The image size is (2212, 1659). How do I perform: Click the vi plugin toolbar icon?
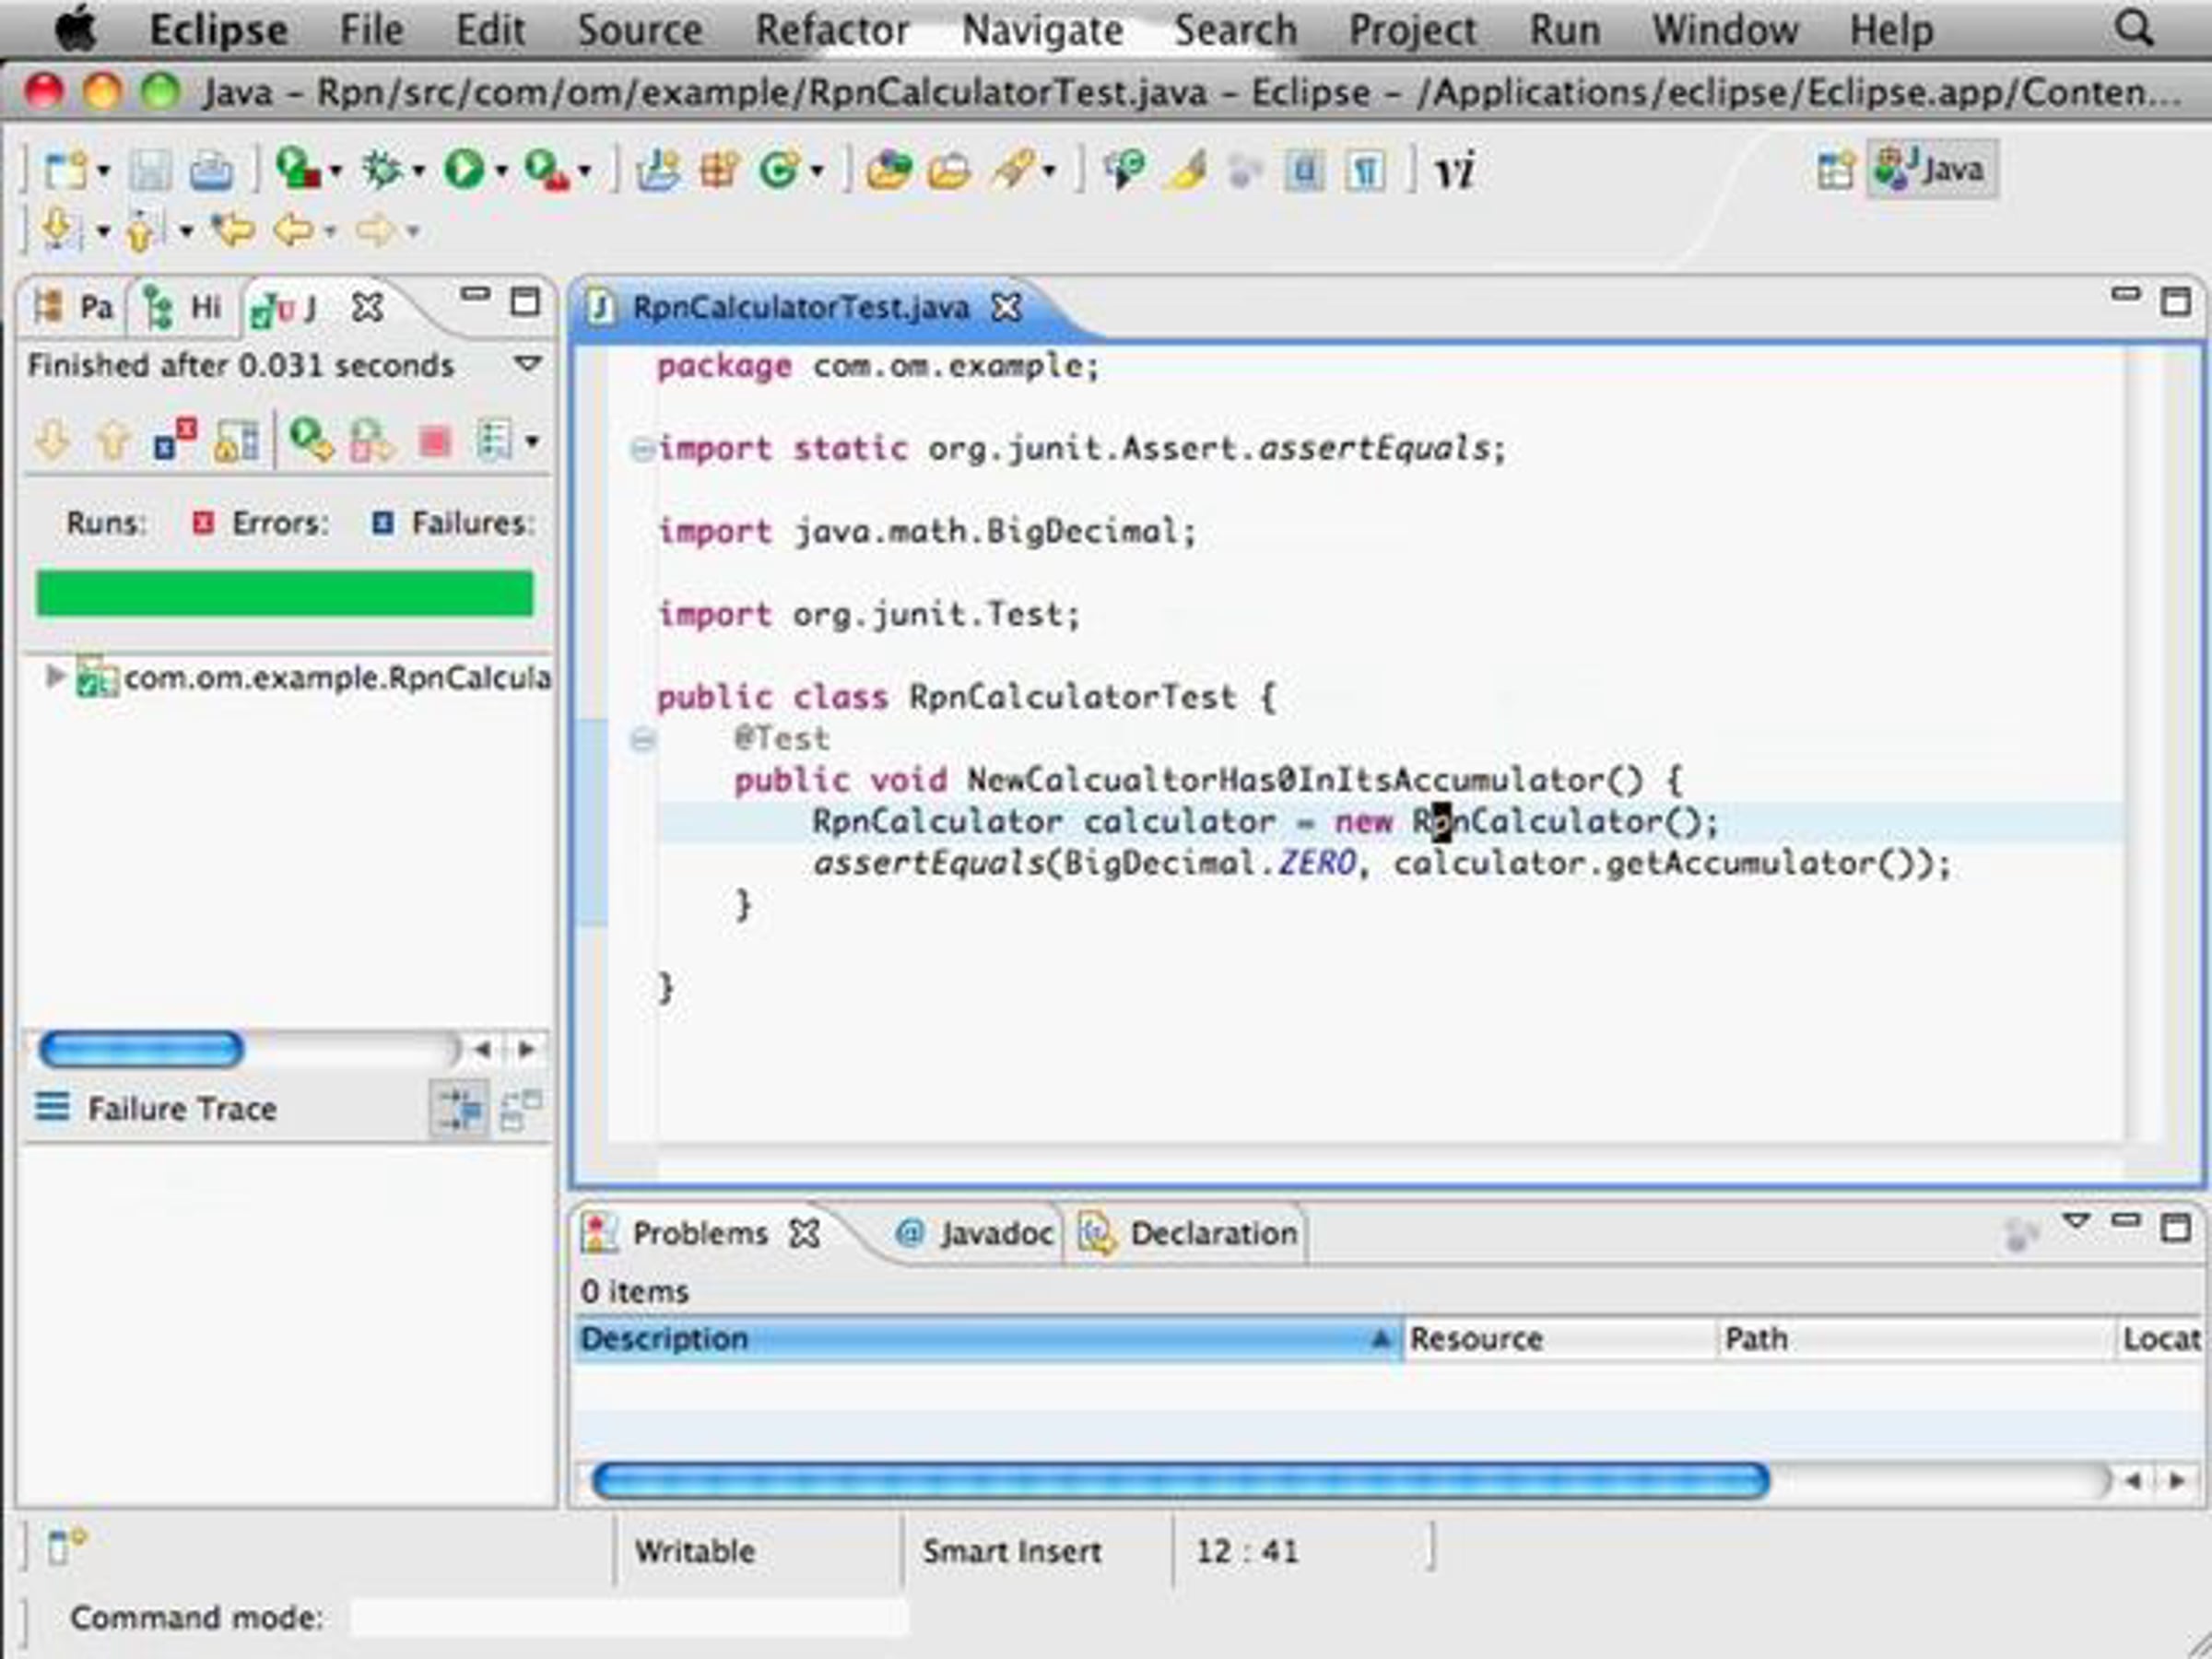(1454, 171)
